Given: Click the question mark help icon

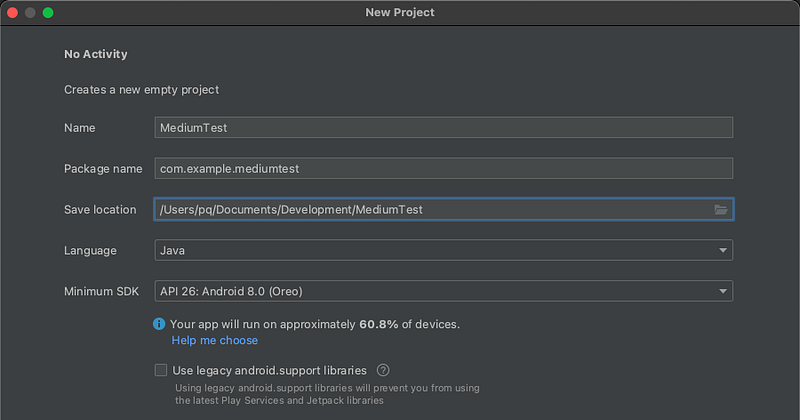Looking at the screenshot, I should (x=383, y=370).
